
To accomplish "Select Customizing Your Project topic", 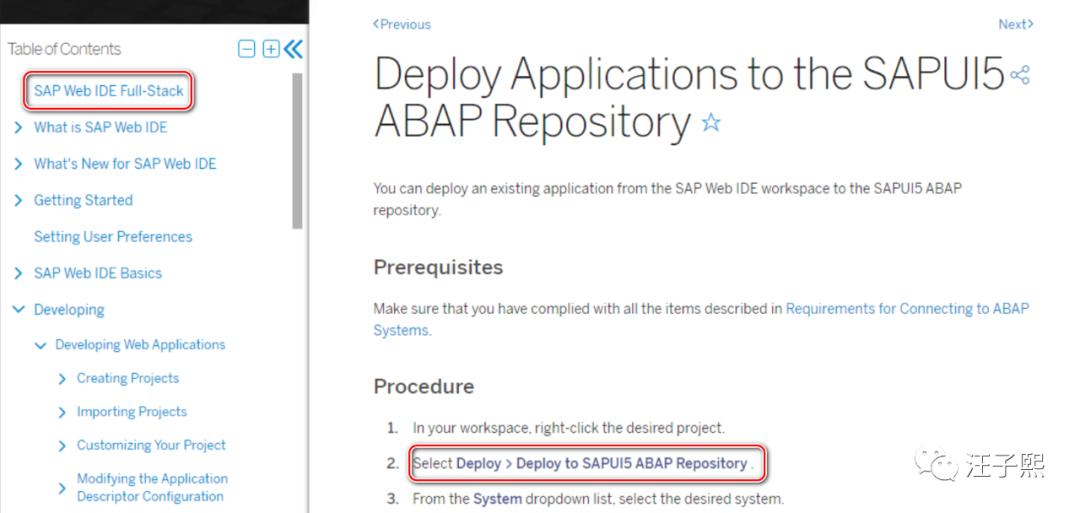I will pyautogui.click(x=152, y=446).
